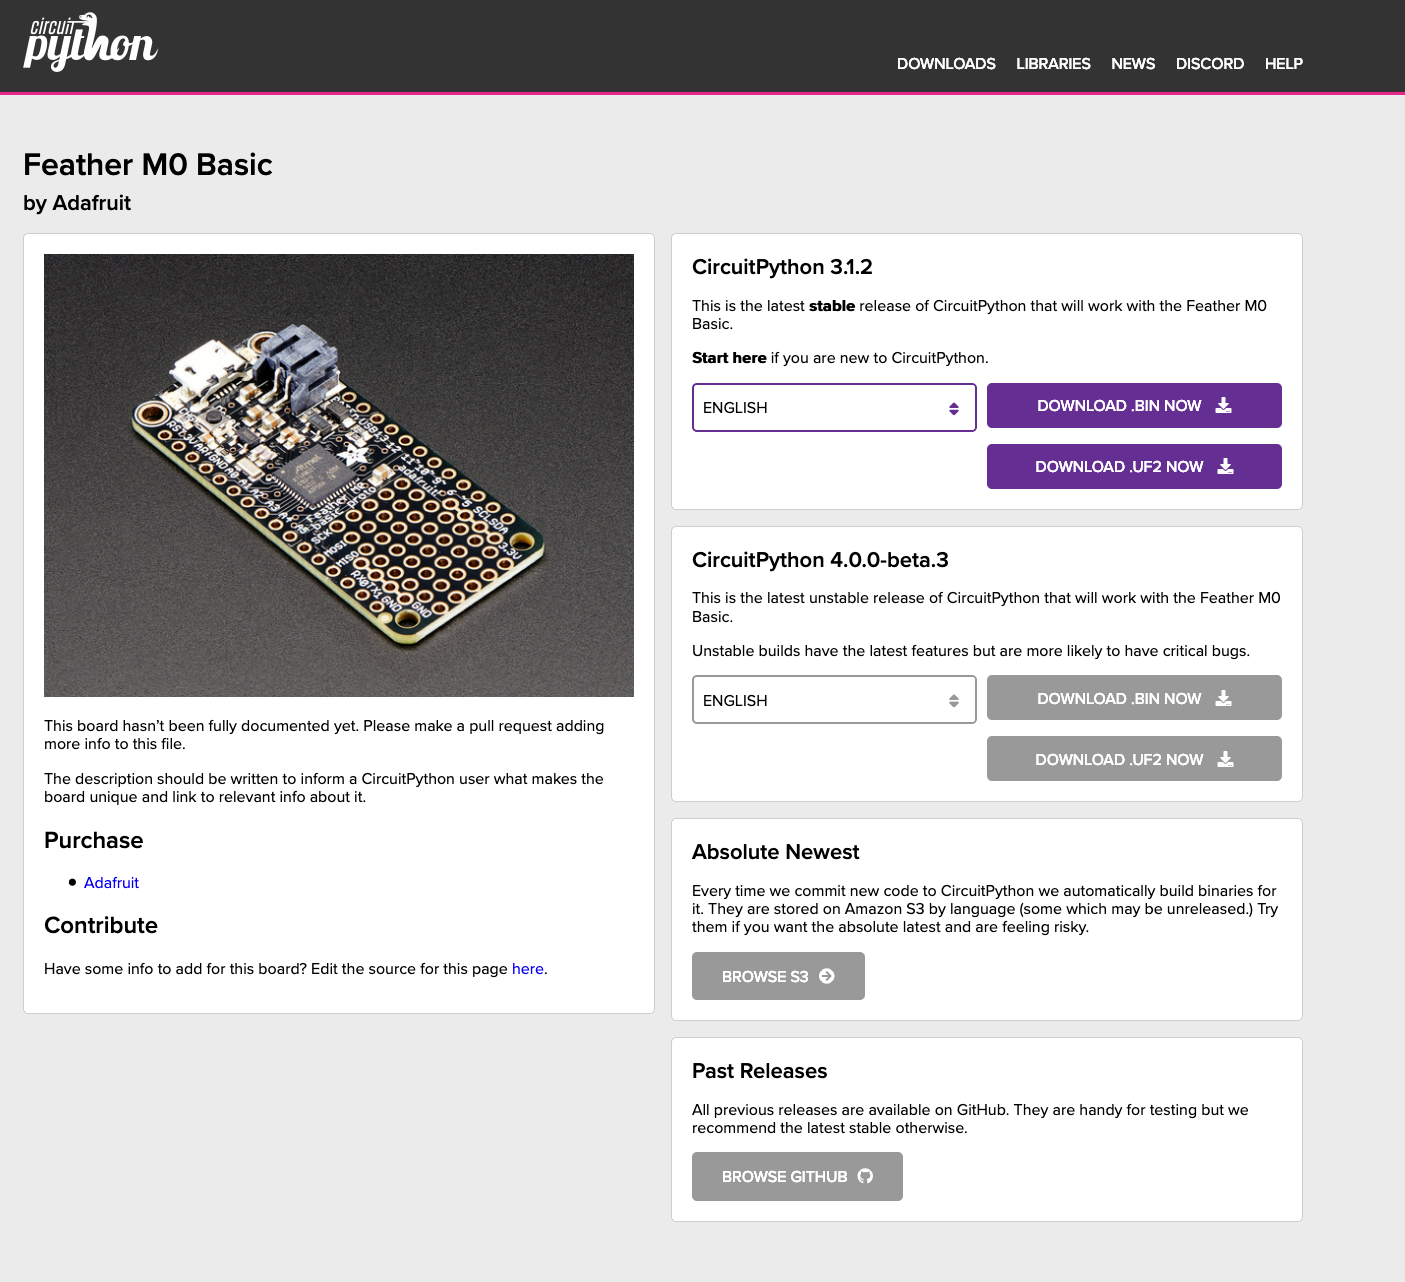Download the .UF2 for 4.0.0-beta.3
Image resolution: width=1405 pixels, height=1282 pixels.
point(1134,759)
